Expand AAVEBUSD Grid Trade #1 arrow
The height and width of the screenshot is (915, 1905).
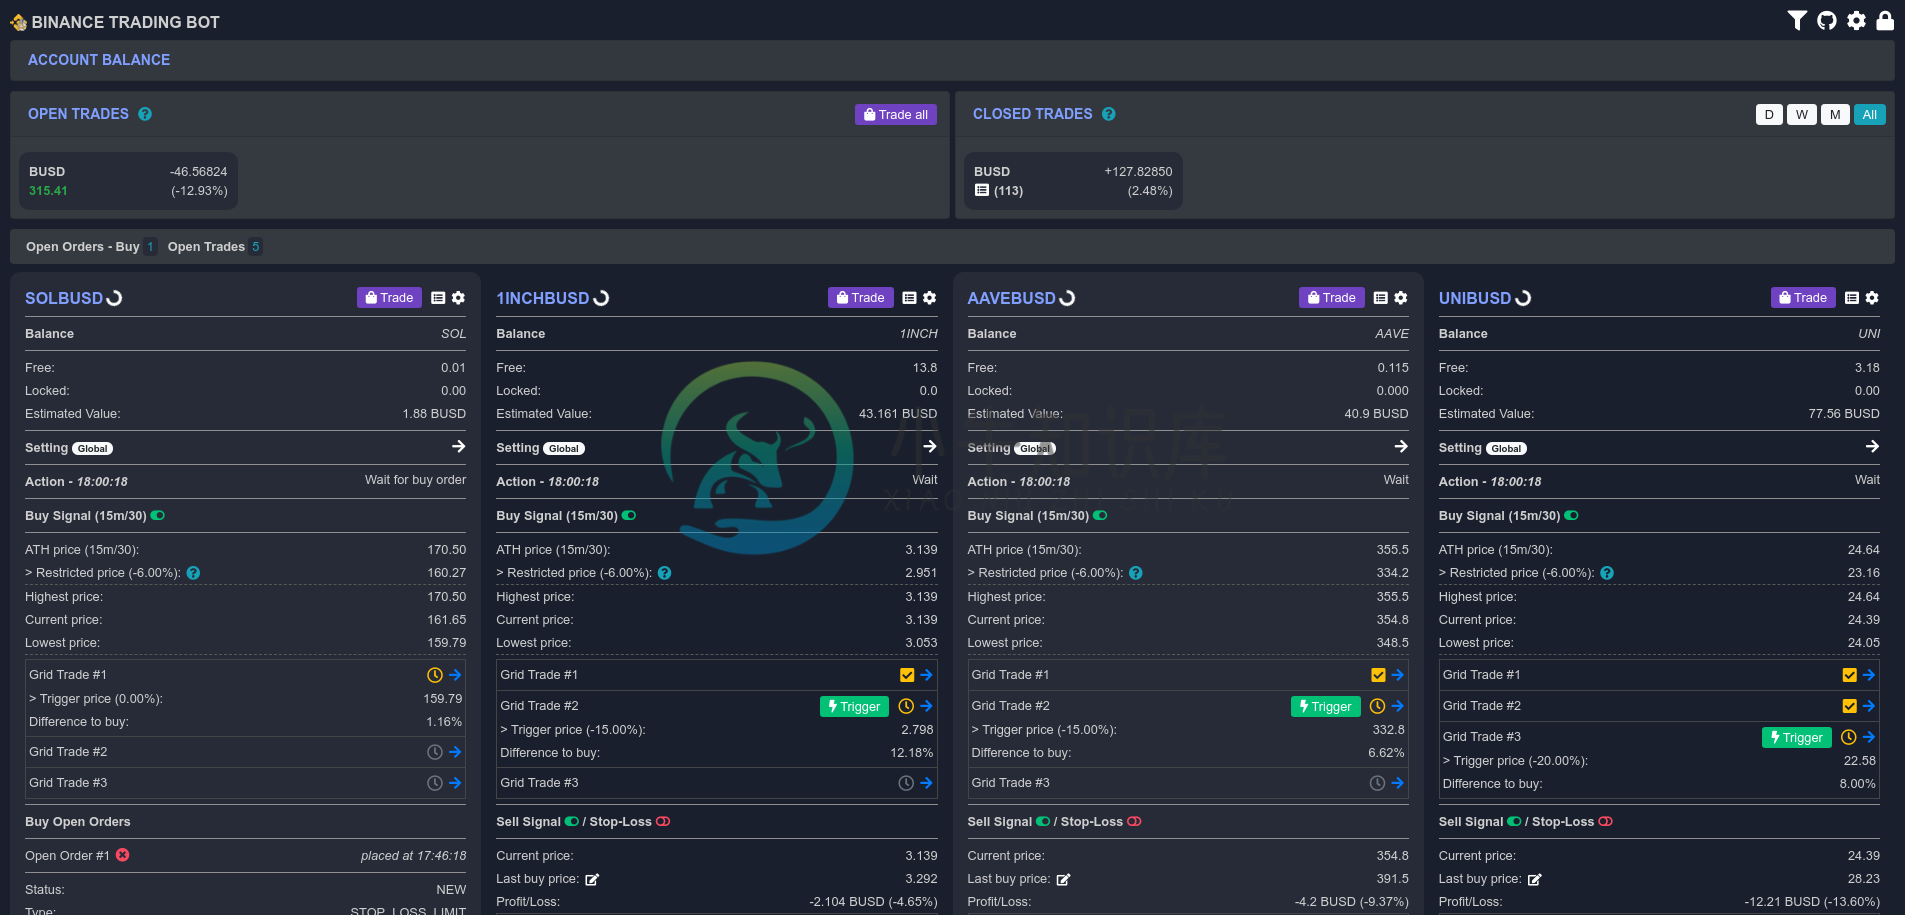(1397, 675)
